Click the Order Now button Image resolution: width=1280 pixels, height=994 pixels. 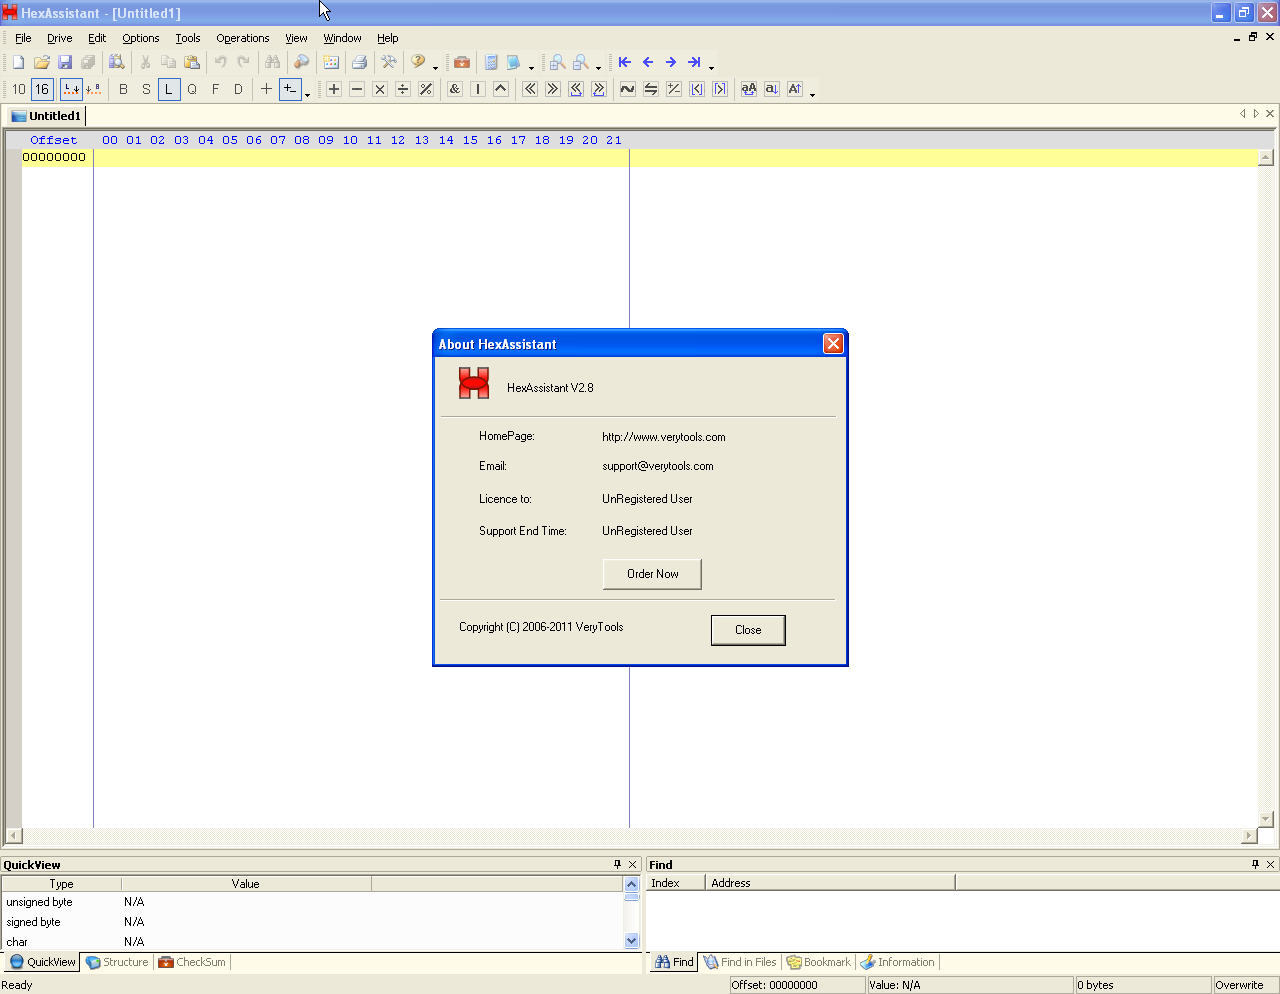(x=652, y=574)
